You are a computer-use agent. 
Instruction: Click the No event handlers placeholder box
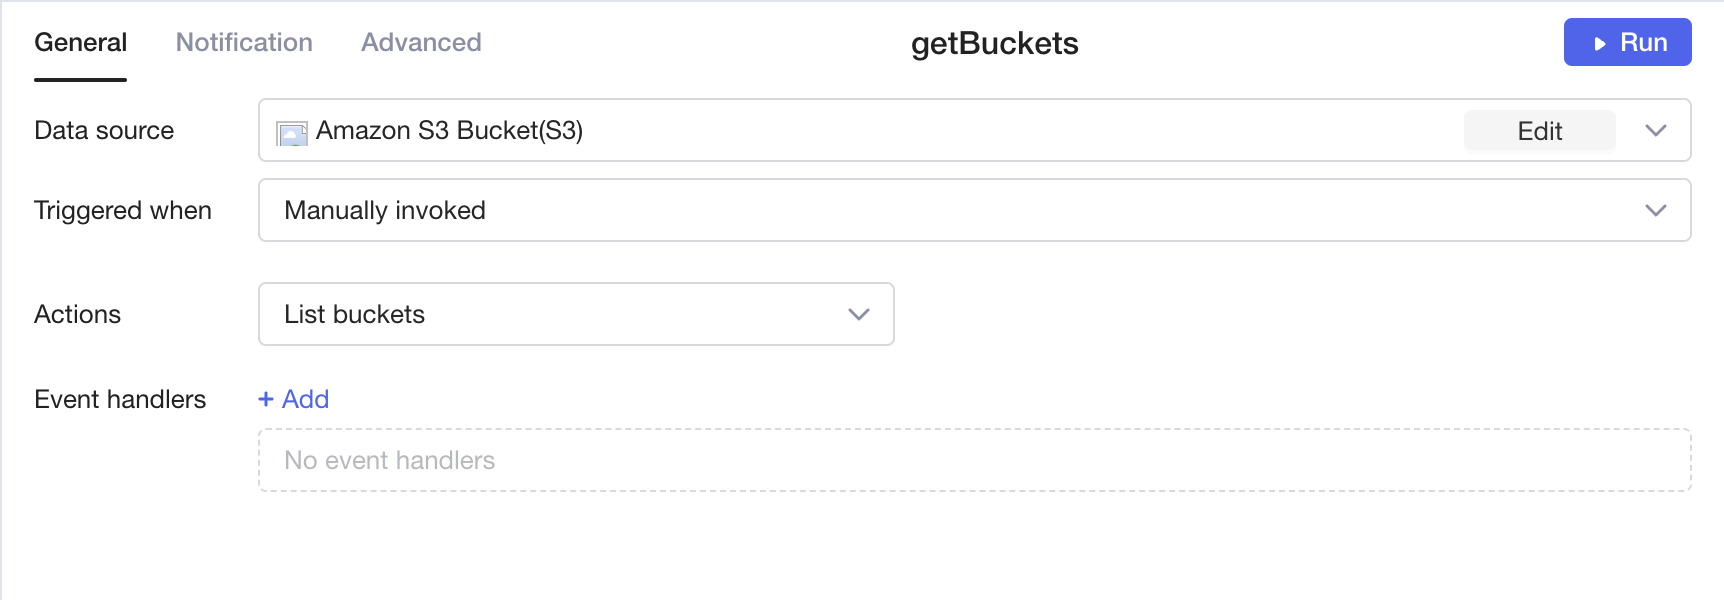(974, 460)
